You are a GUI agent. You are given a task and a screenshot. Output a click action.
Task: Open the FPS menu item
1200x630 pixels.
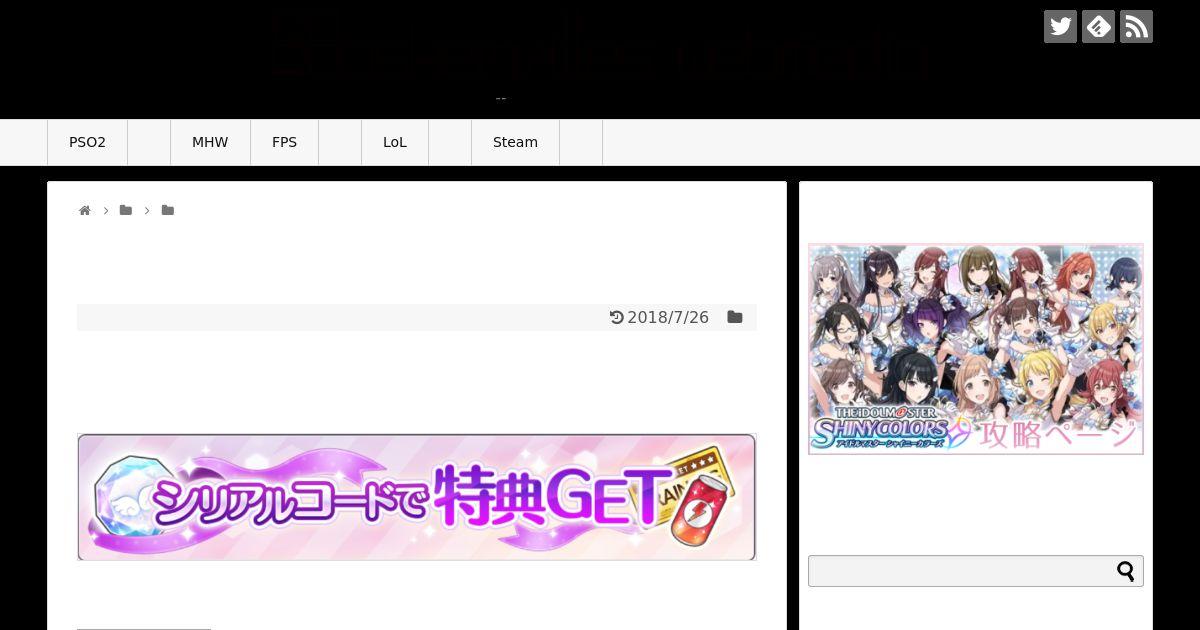point(284,142)
